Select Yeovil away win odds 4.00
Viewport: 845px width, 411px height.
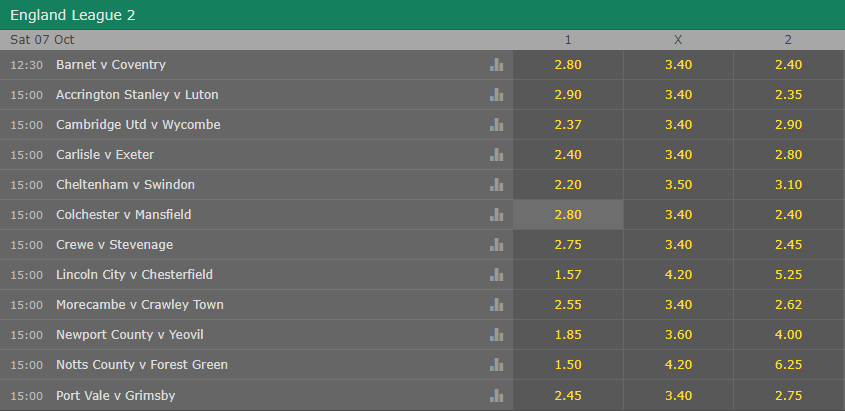coord(789,335)
